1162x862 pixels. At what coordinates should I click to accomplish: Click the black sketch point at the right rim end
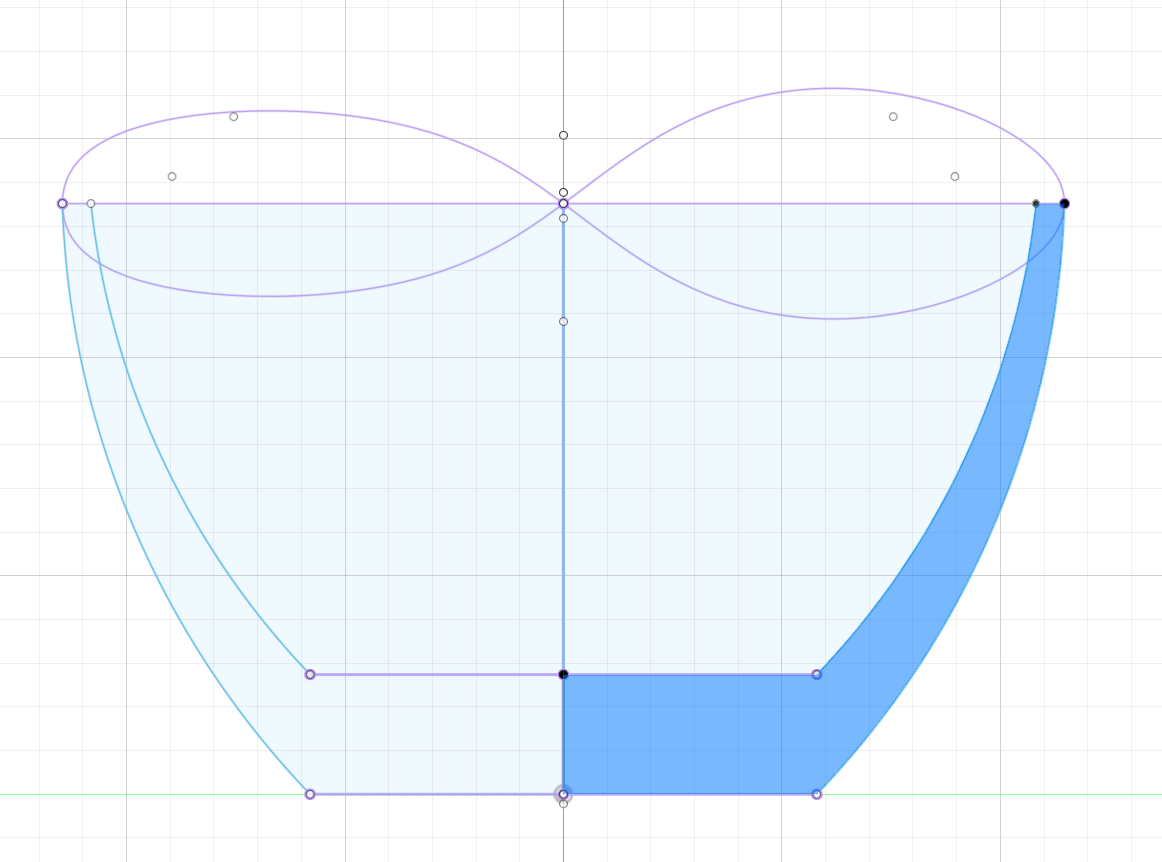tap(1064, 203)
